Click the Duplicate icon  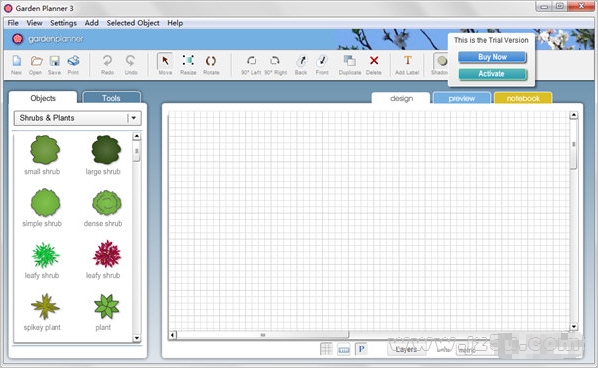(x=350, y=64)
